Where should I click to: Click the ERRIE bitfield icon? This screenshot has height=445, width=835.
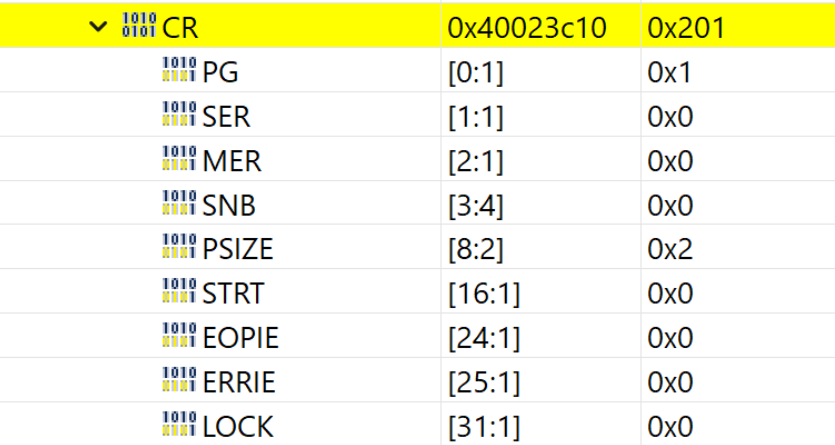tap(179, 382)
